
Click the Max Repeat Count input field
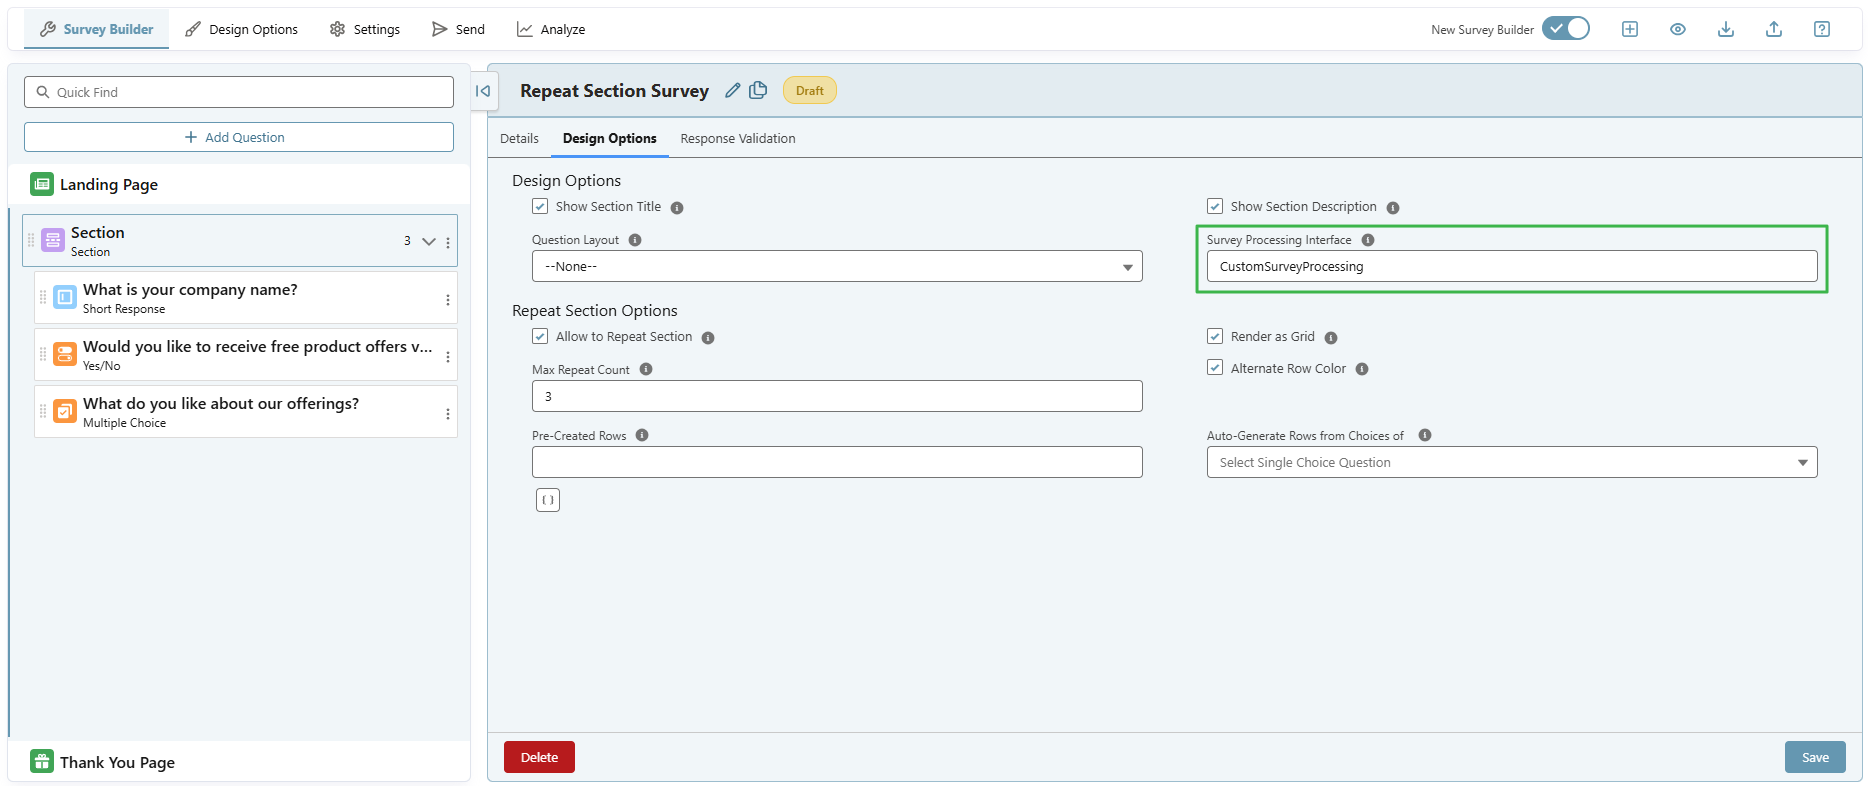pos(837,396)
